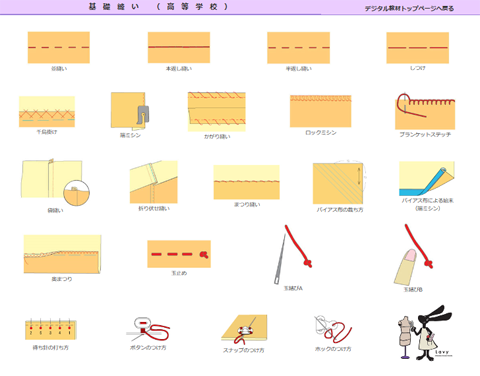Click the バイアス布の裁ち方 text label
This screenshot has height=376, width=480.
340,210
